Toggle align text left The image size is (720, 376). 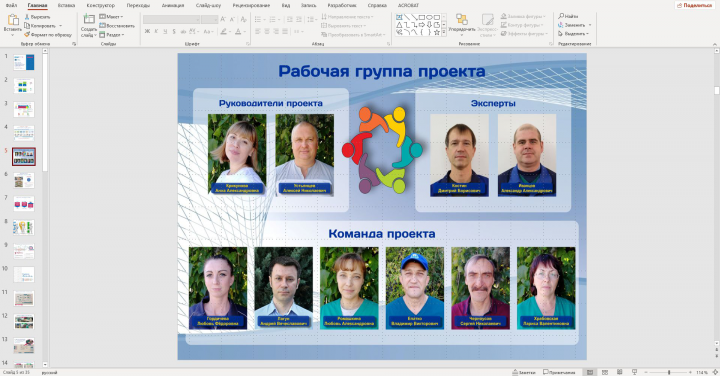(258, 31)
